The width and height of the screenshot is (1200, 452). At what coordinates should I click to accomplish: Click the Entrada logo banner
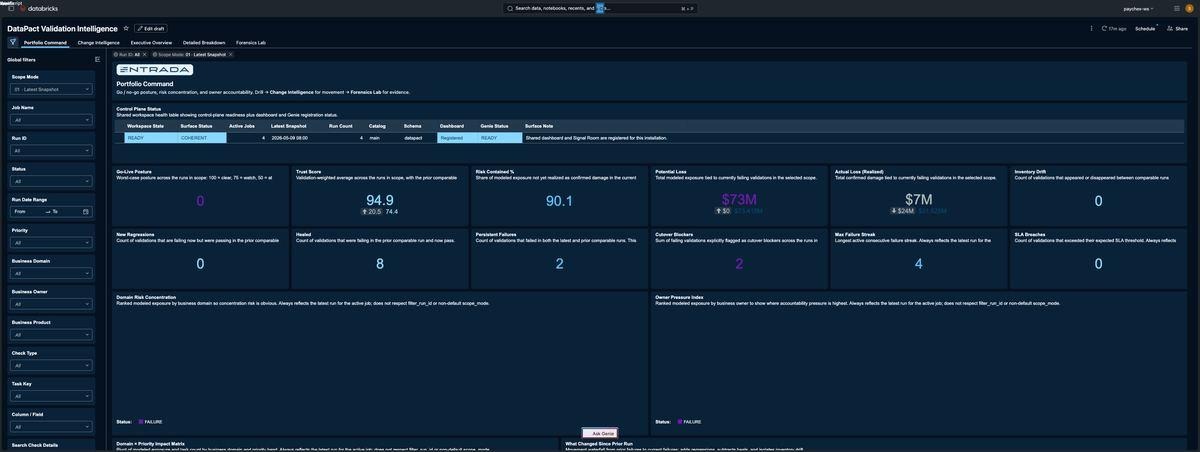click(x=155, y=70)
